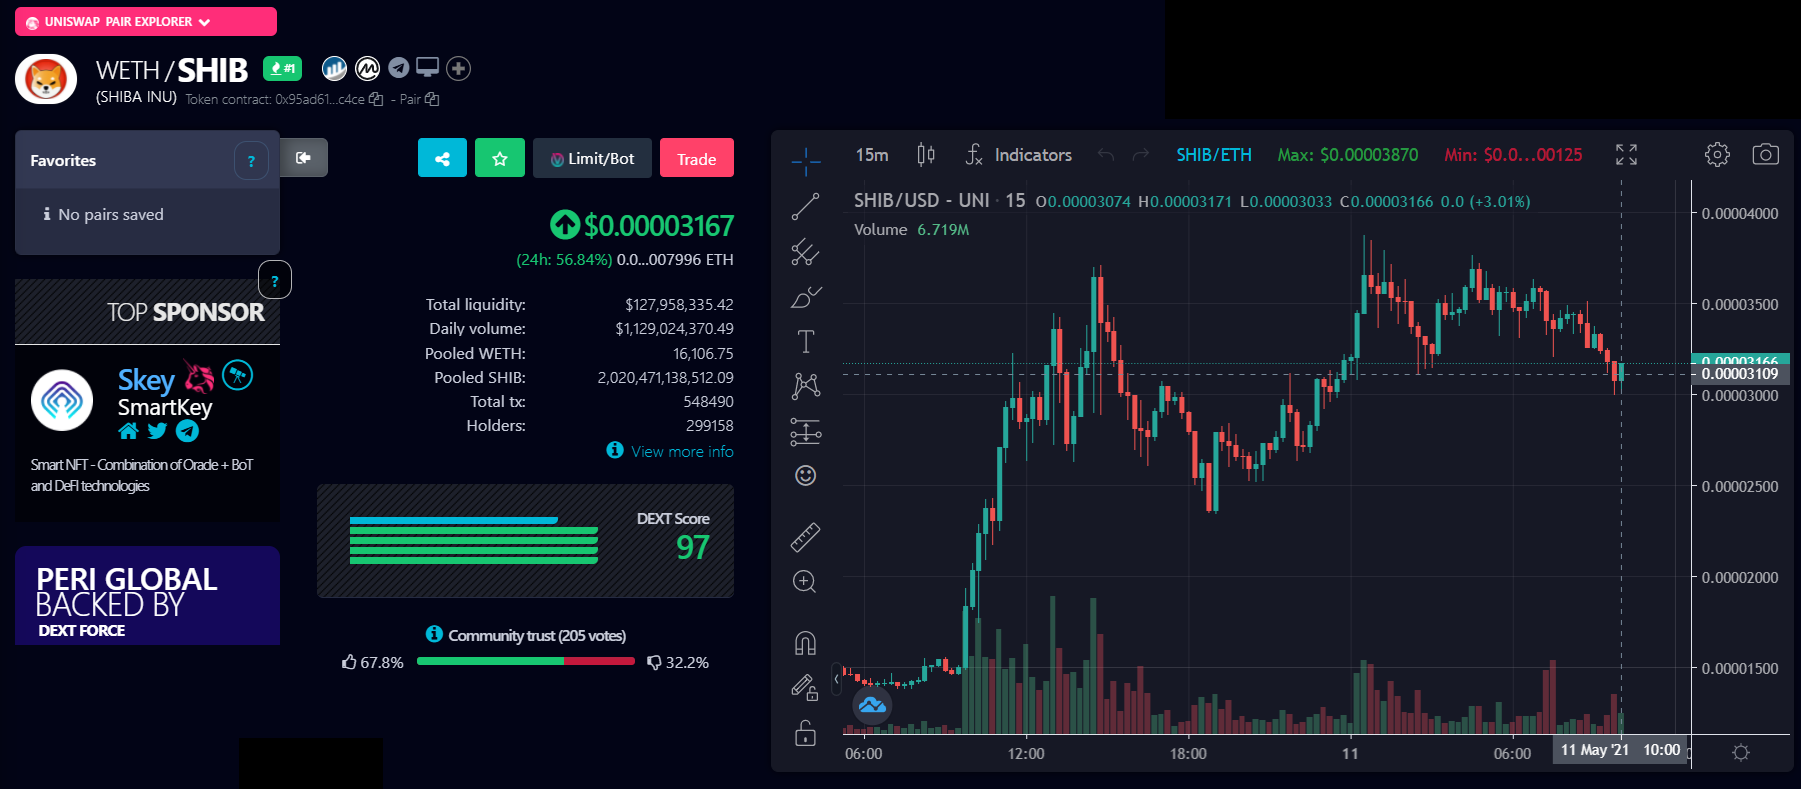Open the Uniswap Pair Explorer dropdown
This screenshot has height=789, width=1801.
[x=146, y=22]
